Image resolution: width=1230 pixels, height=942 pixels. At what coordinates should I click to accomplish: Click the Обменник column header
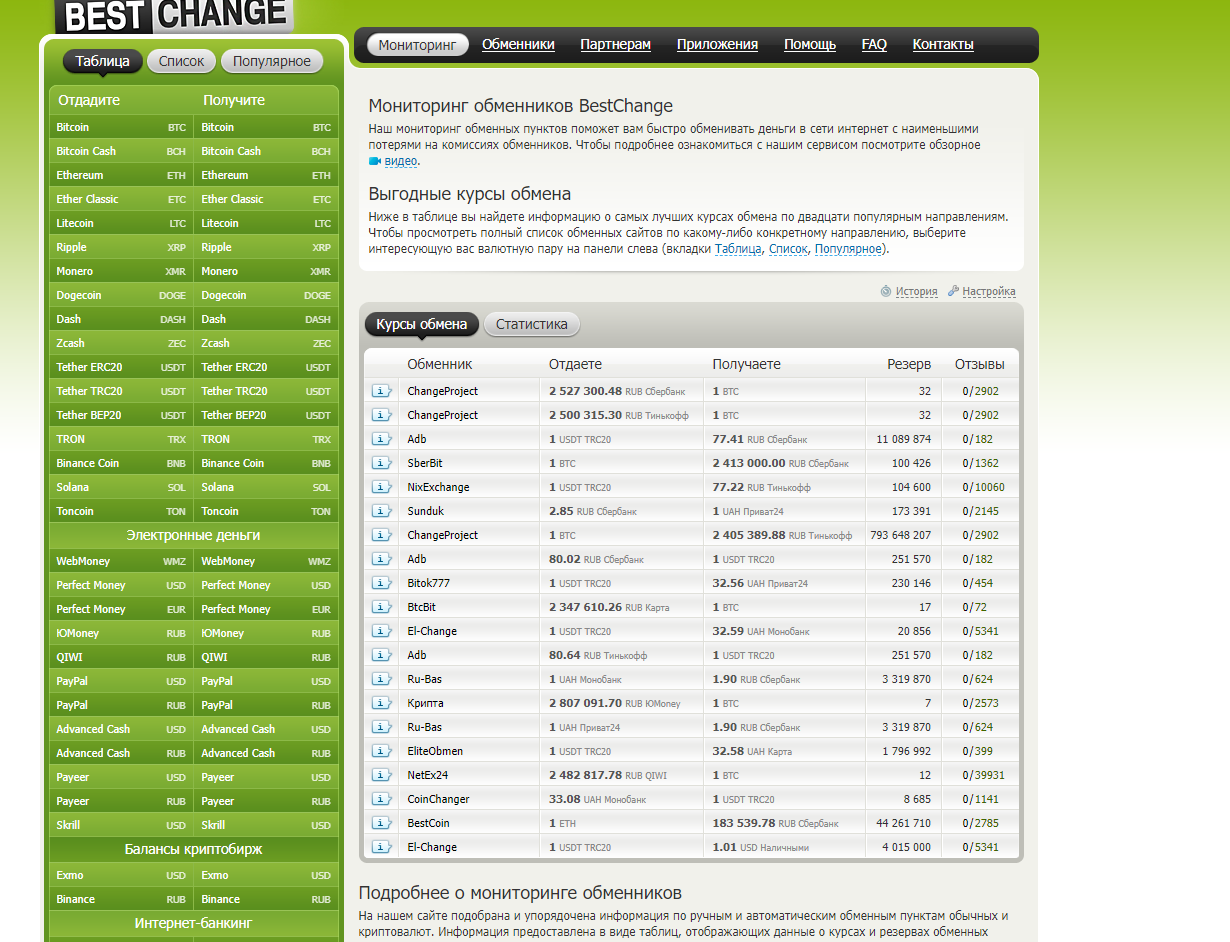click(440, 364)
